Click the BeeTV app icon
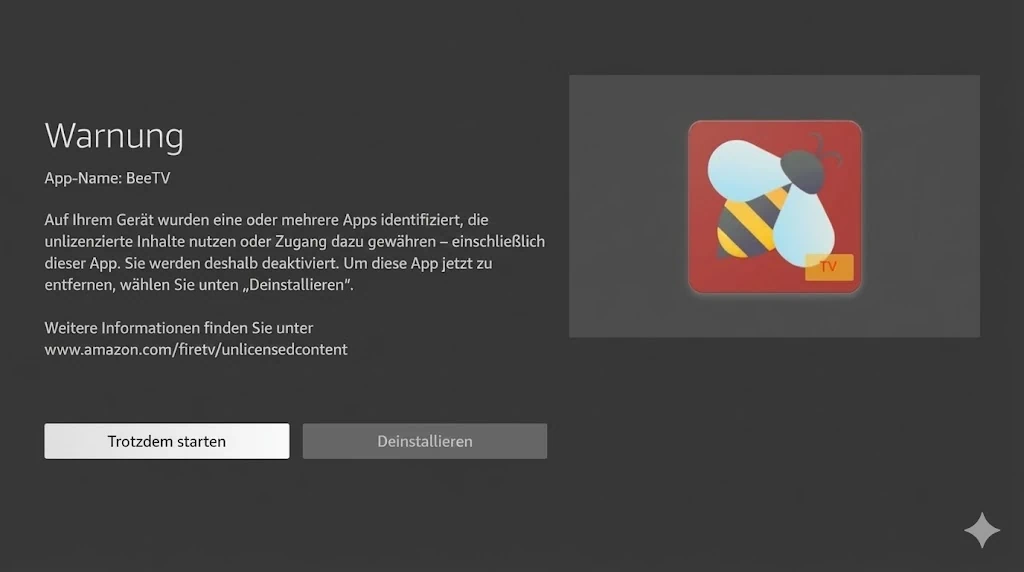The width and height of the screenshot is (1024, 572). point(775,206)
